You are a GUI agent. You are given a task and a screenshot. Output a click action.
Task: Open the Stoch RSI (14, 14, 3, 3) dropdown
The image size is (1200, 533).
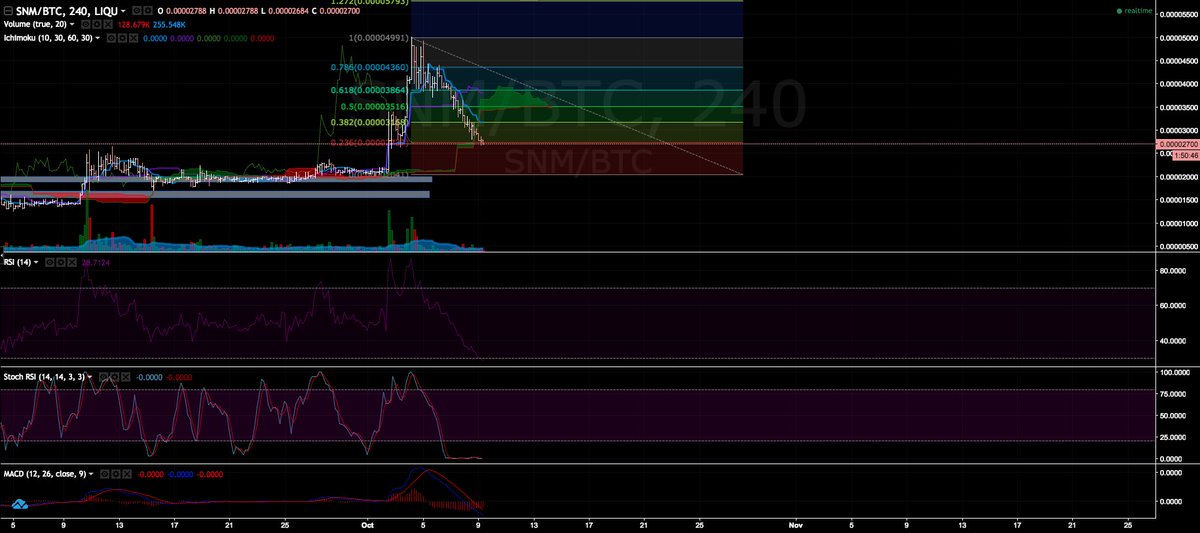click(90, 377)
